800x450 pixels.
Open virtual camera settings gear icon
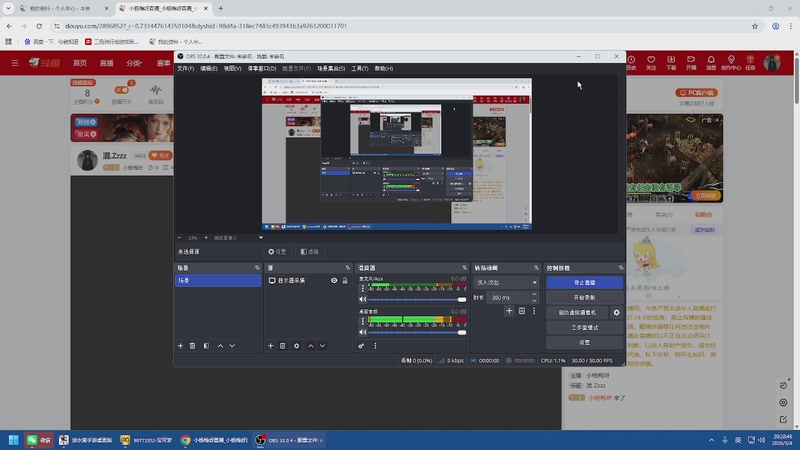(616, 312)
